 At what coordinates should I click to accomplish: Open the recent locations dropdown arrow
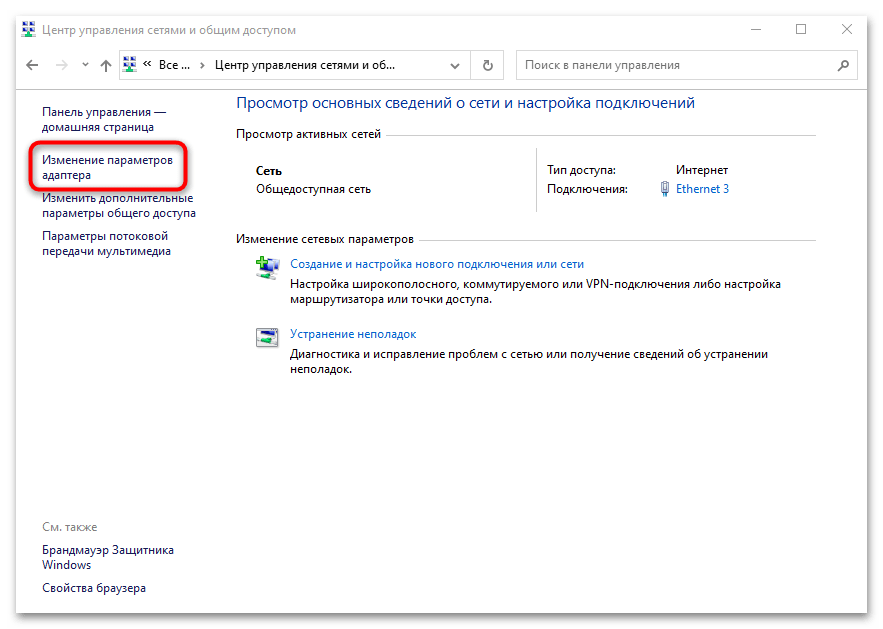click(83, 65)
